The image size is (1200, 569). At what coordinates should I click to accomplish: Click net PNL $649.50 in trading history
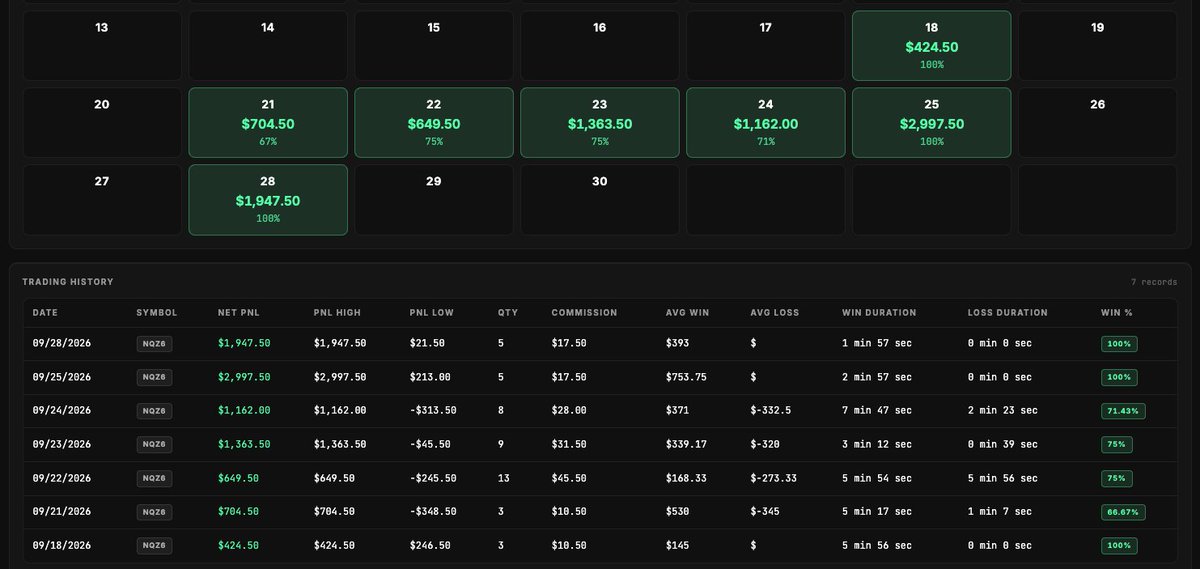pyautogui.click(x=238, y=478)
